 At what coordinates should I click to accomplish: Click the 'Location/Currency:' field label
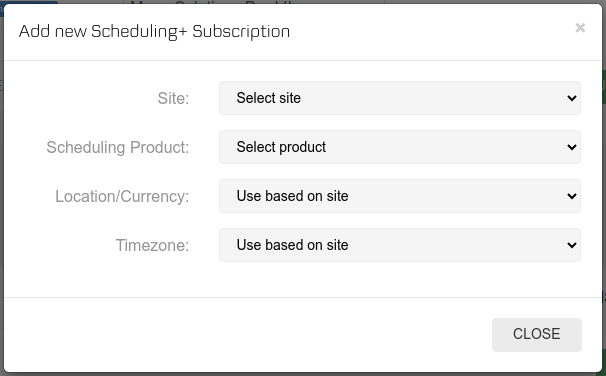[x=122, y=196]
